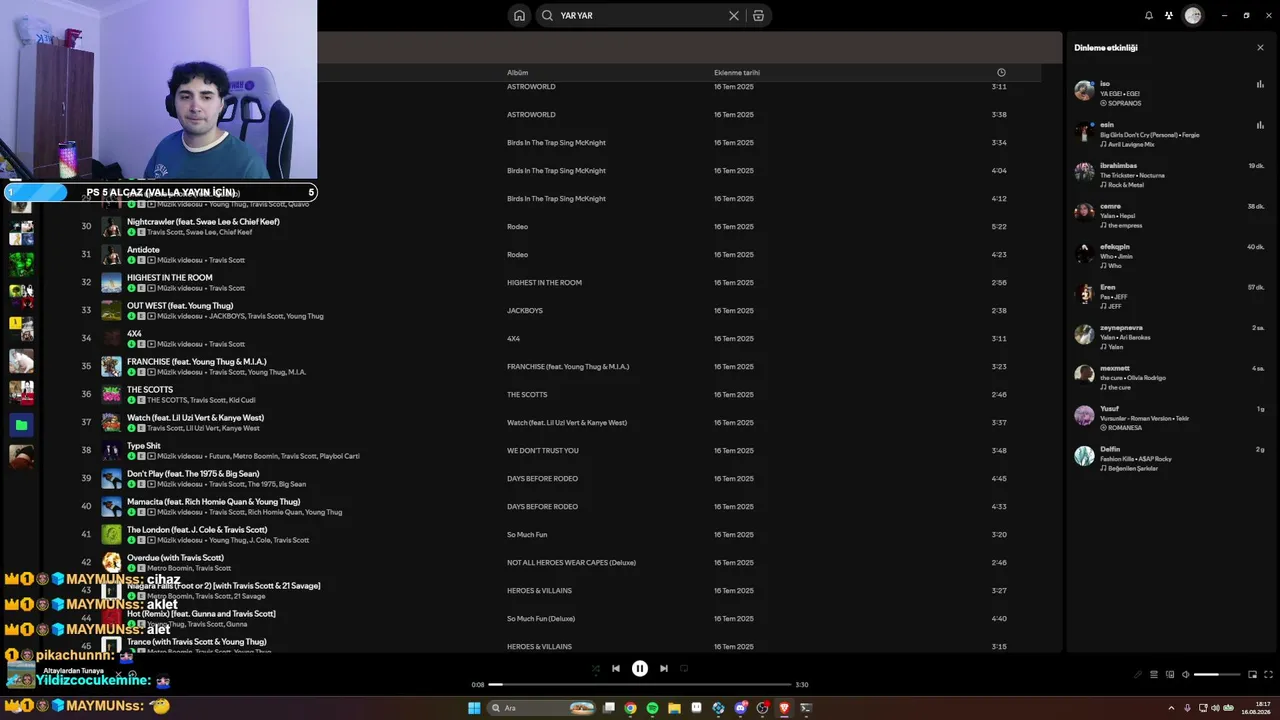Pause the current song
The width and height of the screenshot is (1280, 720).
click(x=640, y=669)
